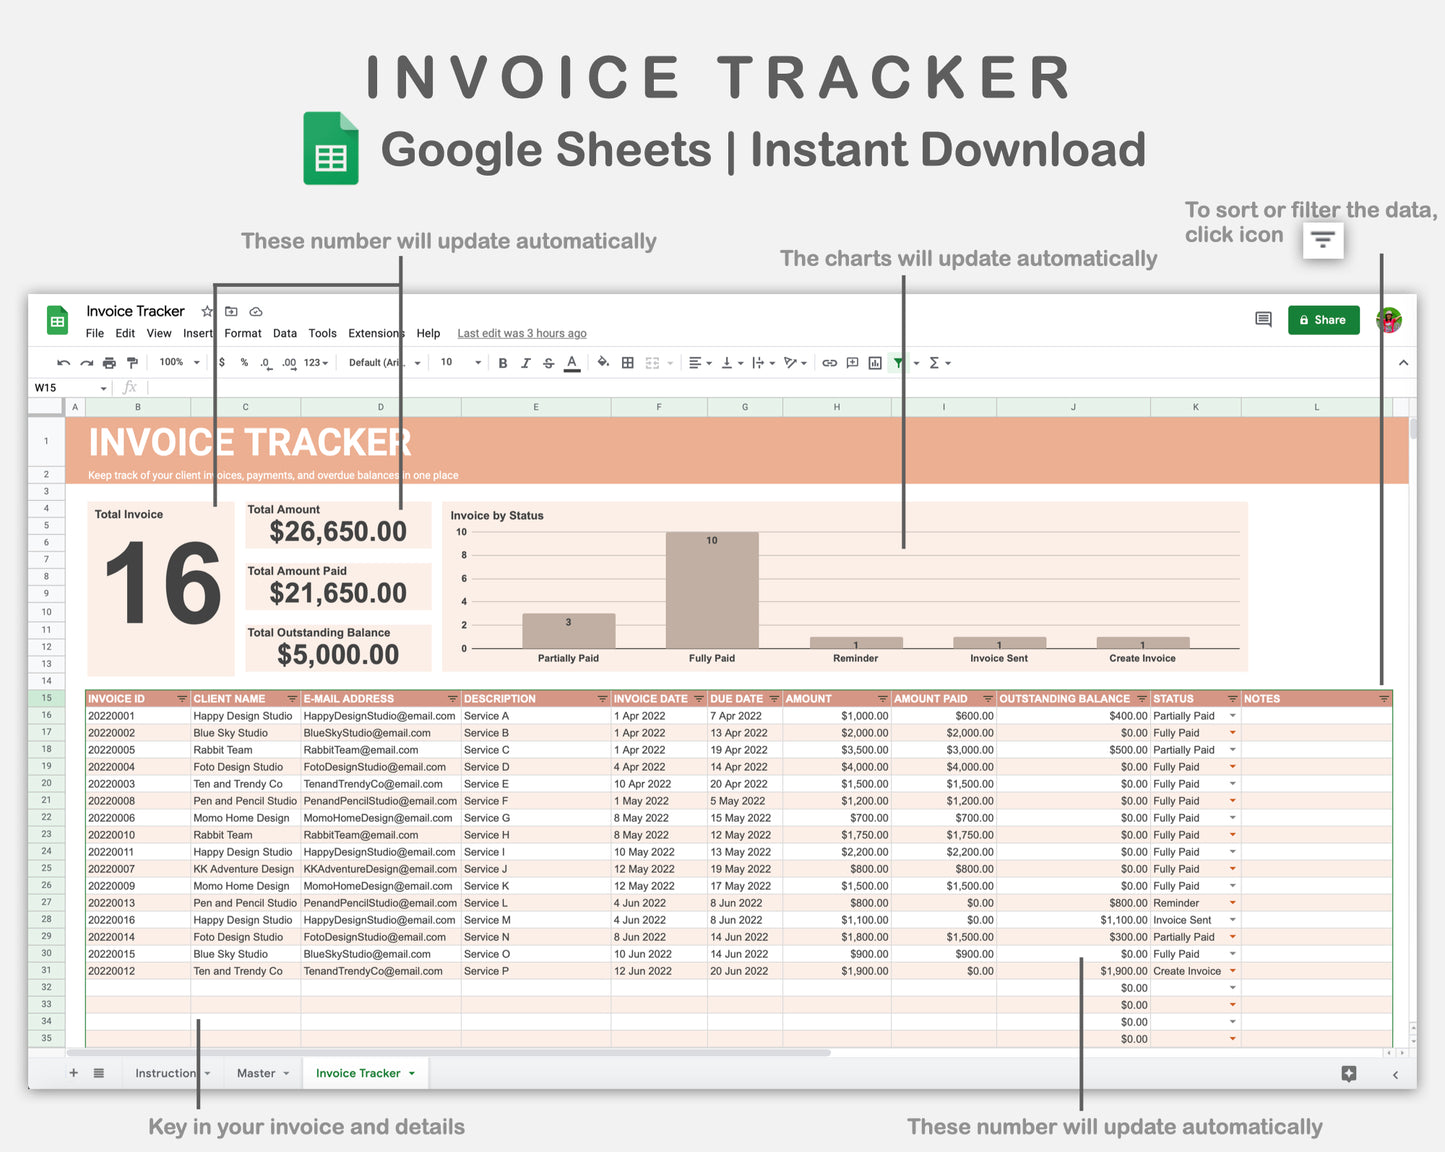The width and height of the screenshot is (1445, 1152).
Task: Toggle bold formatting in the toolbar
Action: pyautogui.click(x=503, y=362)
